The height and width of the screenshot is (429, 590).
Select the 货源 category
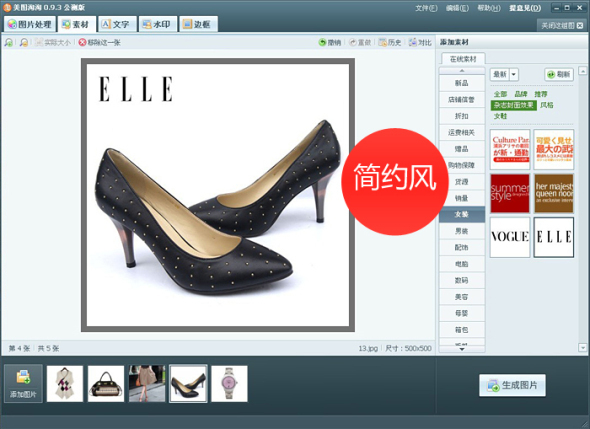462,182
